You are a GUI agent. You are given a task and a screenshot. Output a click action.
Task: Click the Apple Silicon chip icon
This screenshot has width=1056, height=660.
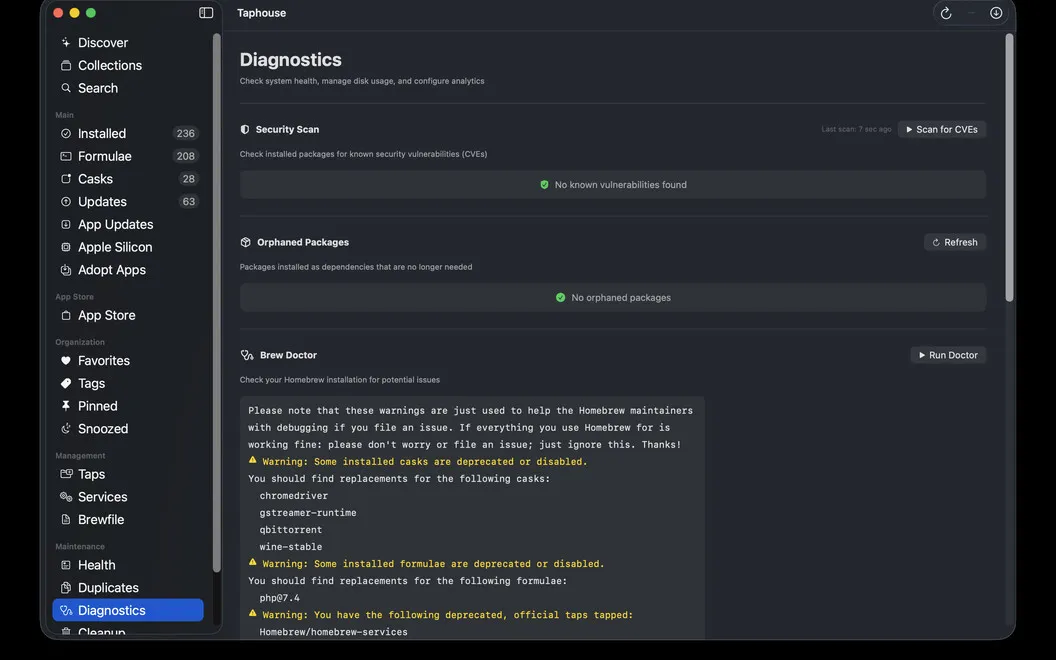(x=66, y=247)
